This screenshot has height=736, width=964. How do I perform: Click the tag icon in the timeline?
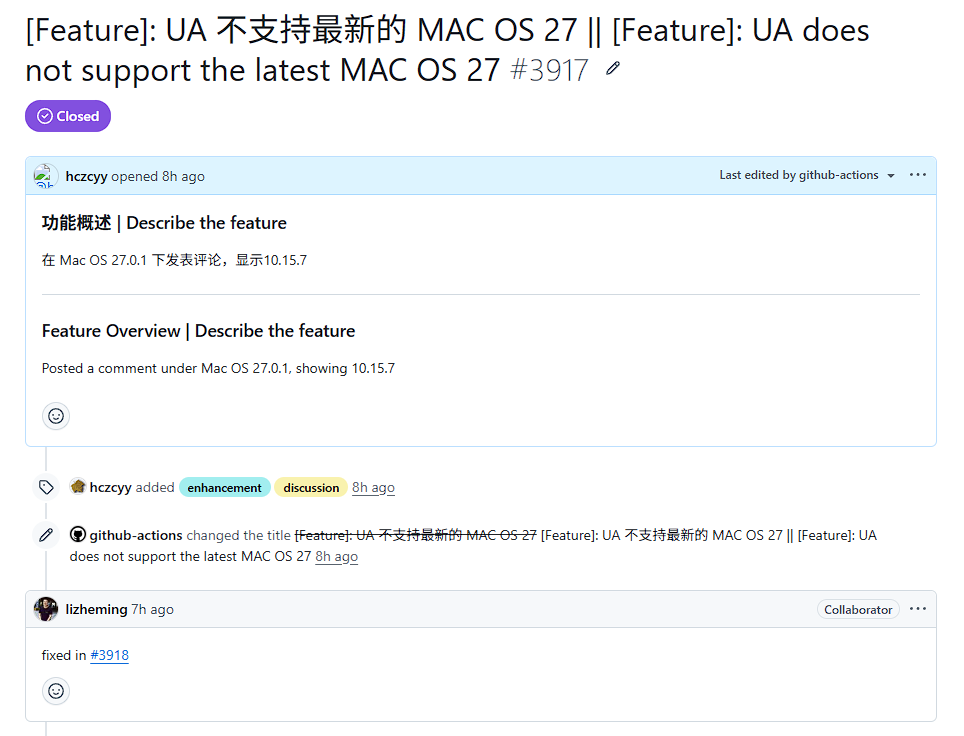pos(46,488)
